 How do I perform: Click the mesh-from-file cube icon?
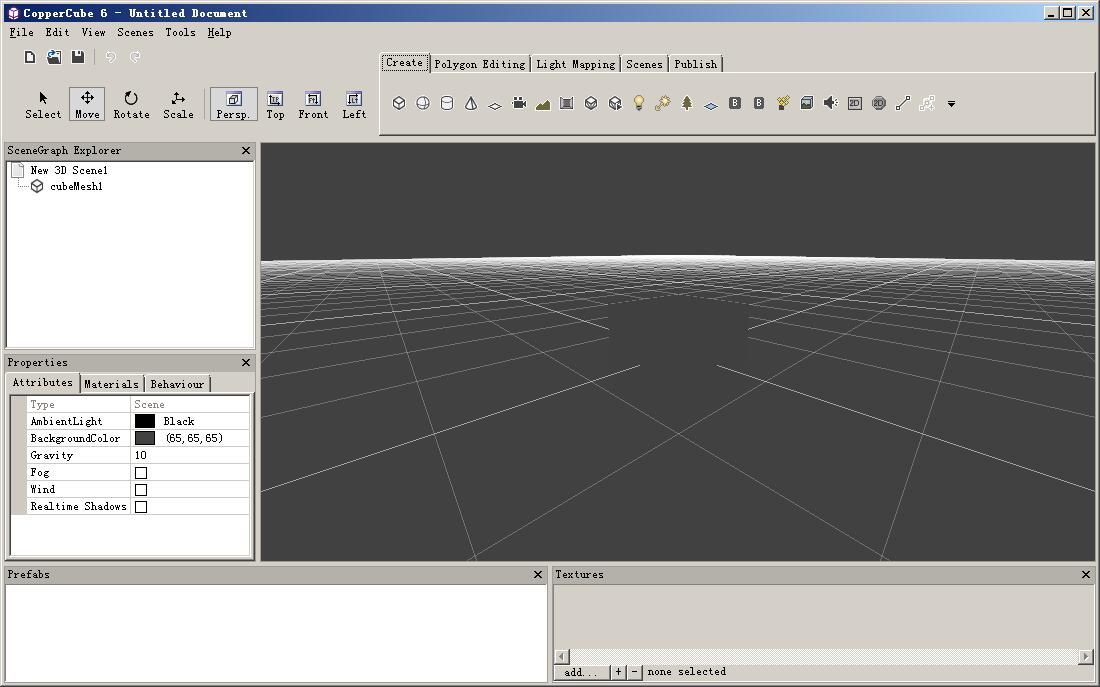pos(591,103)
